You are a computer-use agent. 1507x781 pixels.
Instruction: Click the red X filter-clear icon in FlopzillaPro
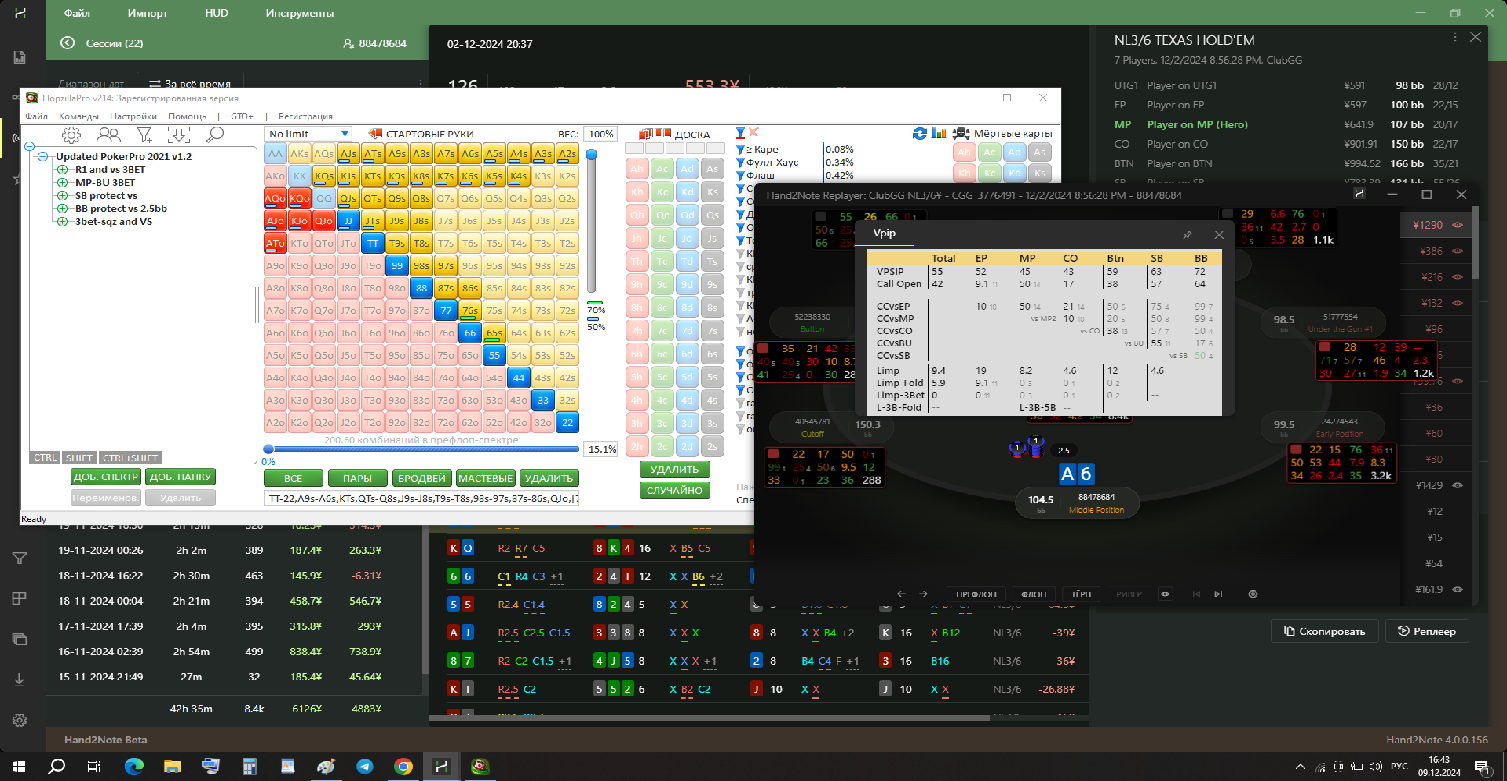753,132
